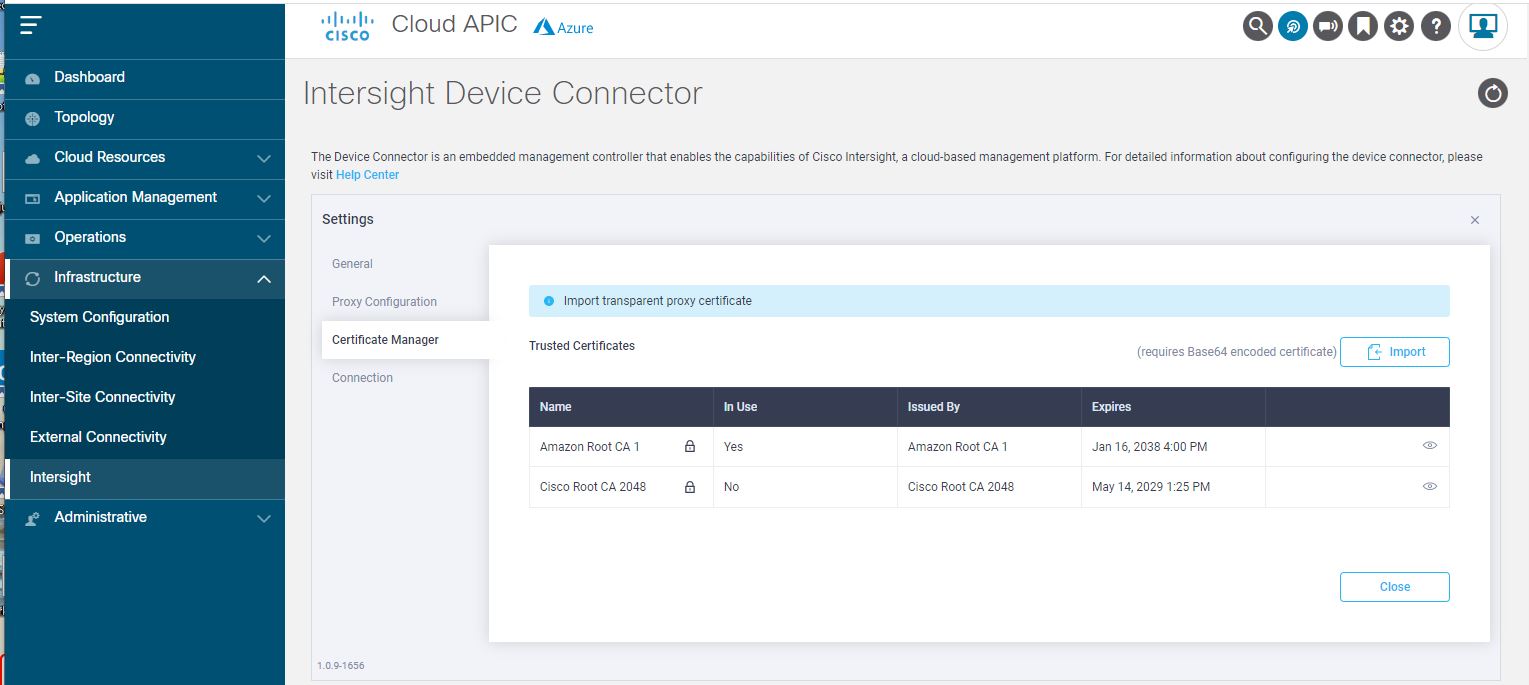Click the Topology globe icon
Viewport: 1529px width, 685px height.
coord(33,118)
